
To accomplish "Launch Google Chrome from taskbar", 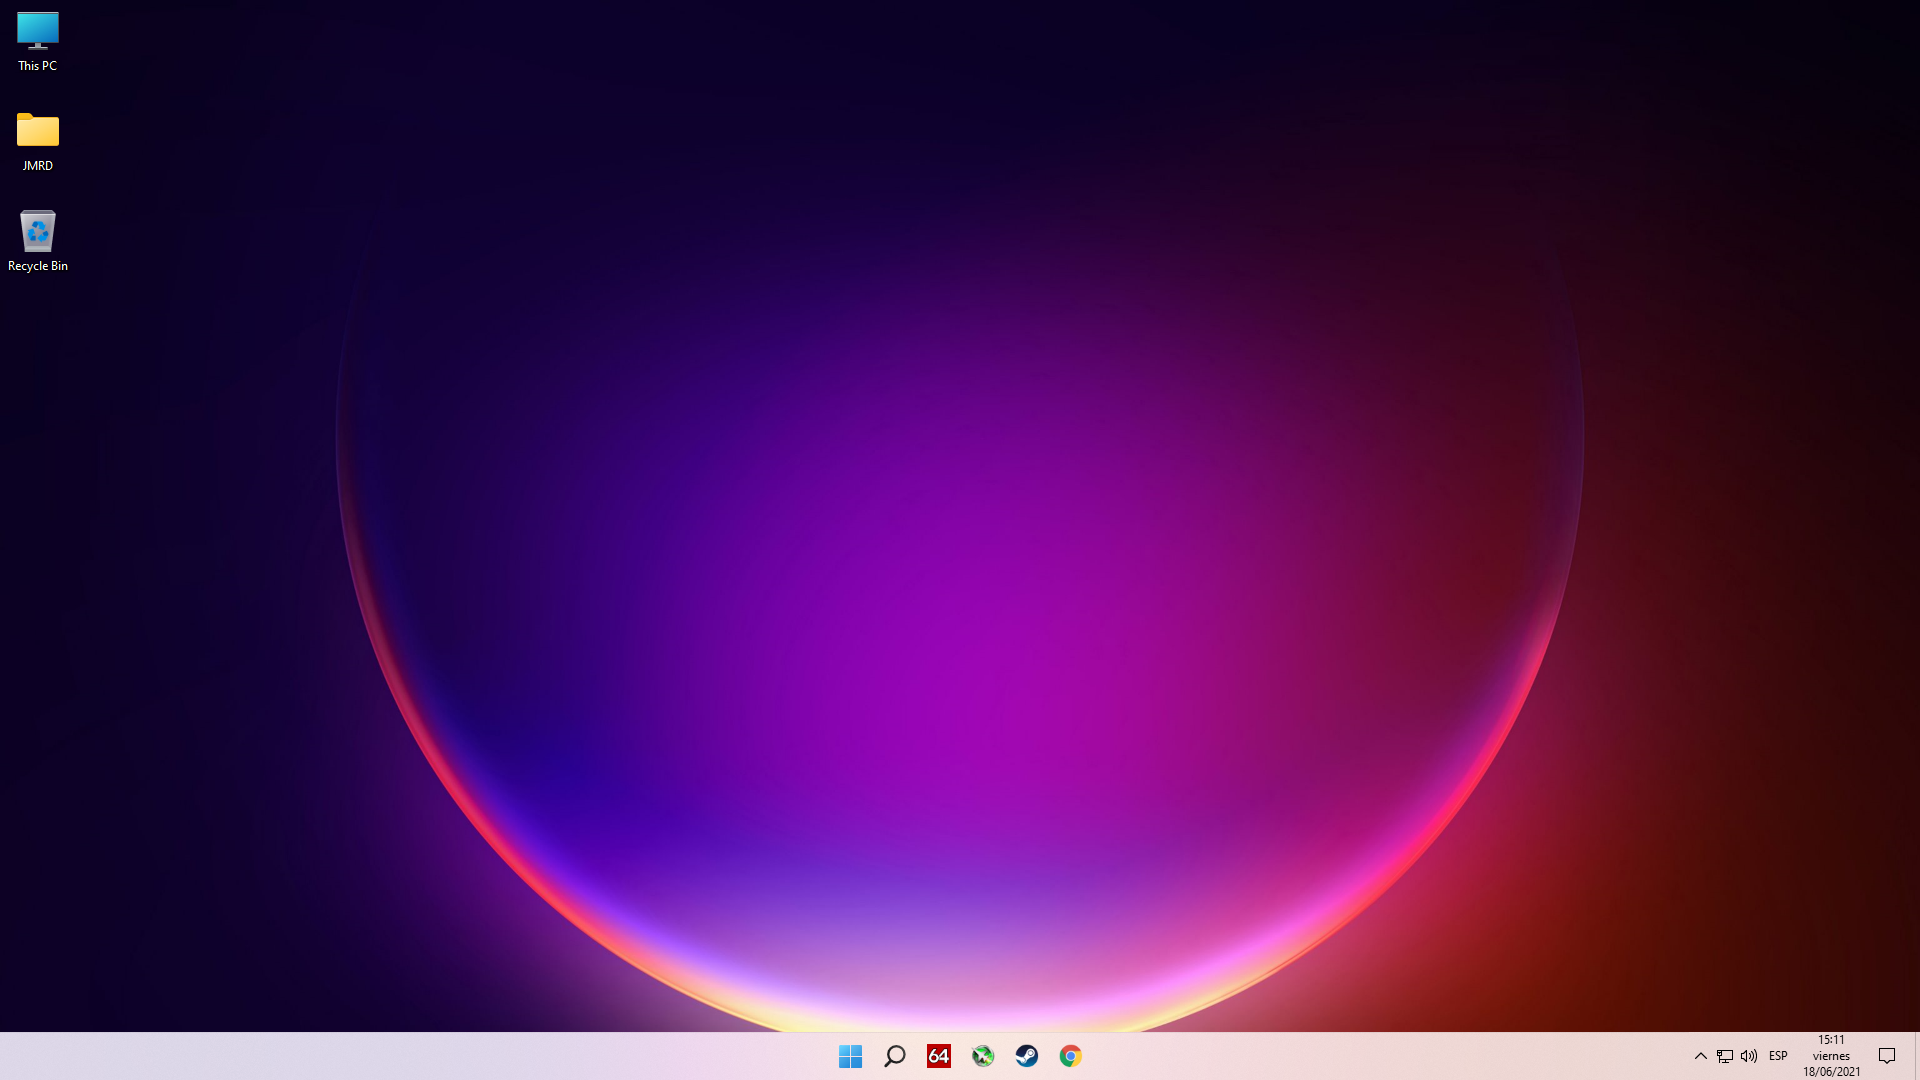I will pyautogui.click(x=1070, y=1056).
